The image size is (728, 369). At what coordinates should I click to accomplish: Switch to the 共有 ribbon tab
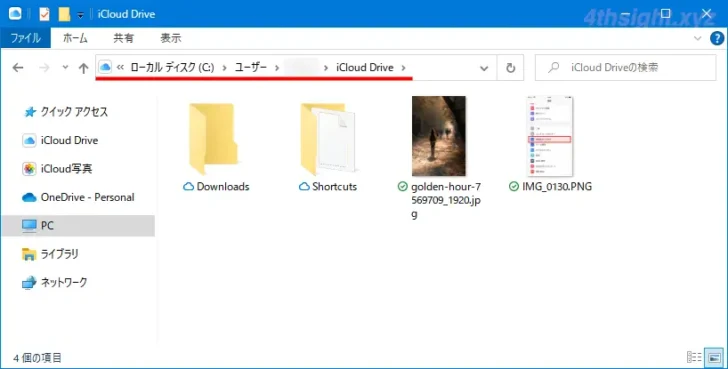(124, 38)
